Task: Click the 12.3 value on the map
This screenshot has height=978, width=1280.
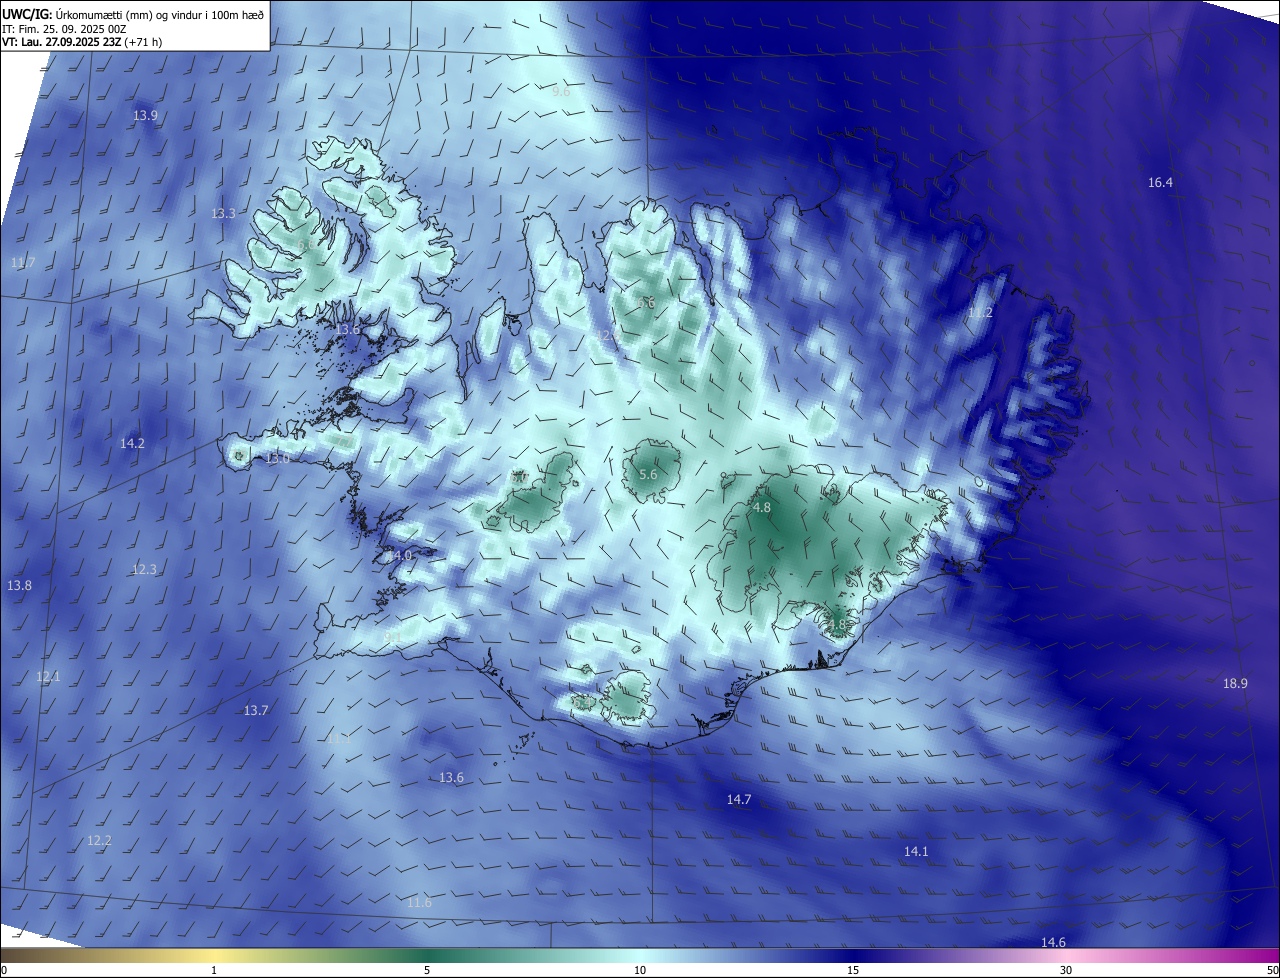Action: 144,569
